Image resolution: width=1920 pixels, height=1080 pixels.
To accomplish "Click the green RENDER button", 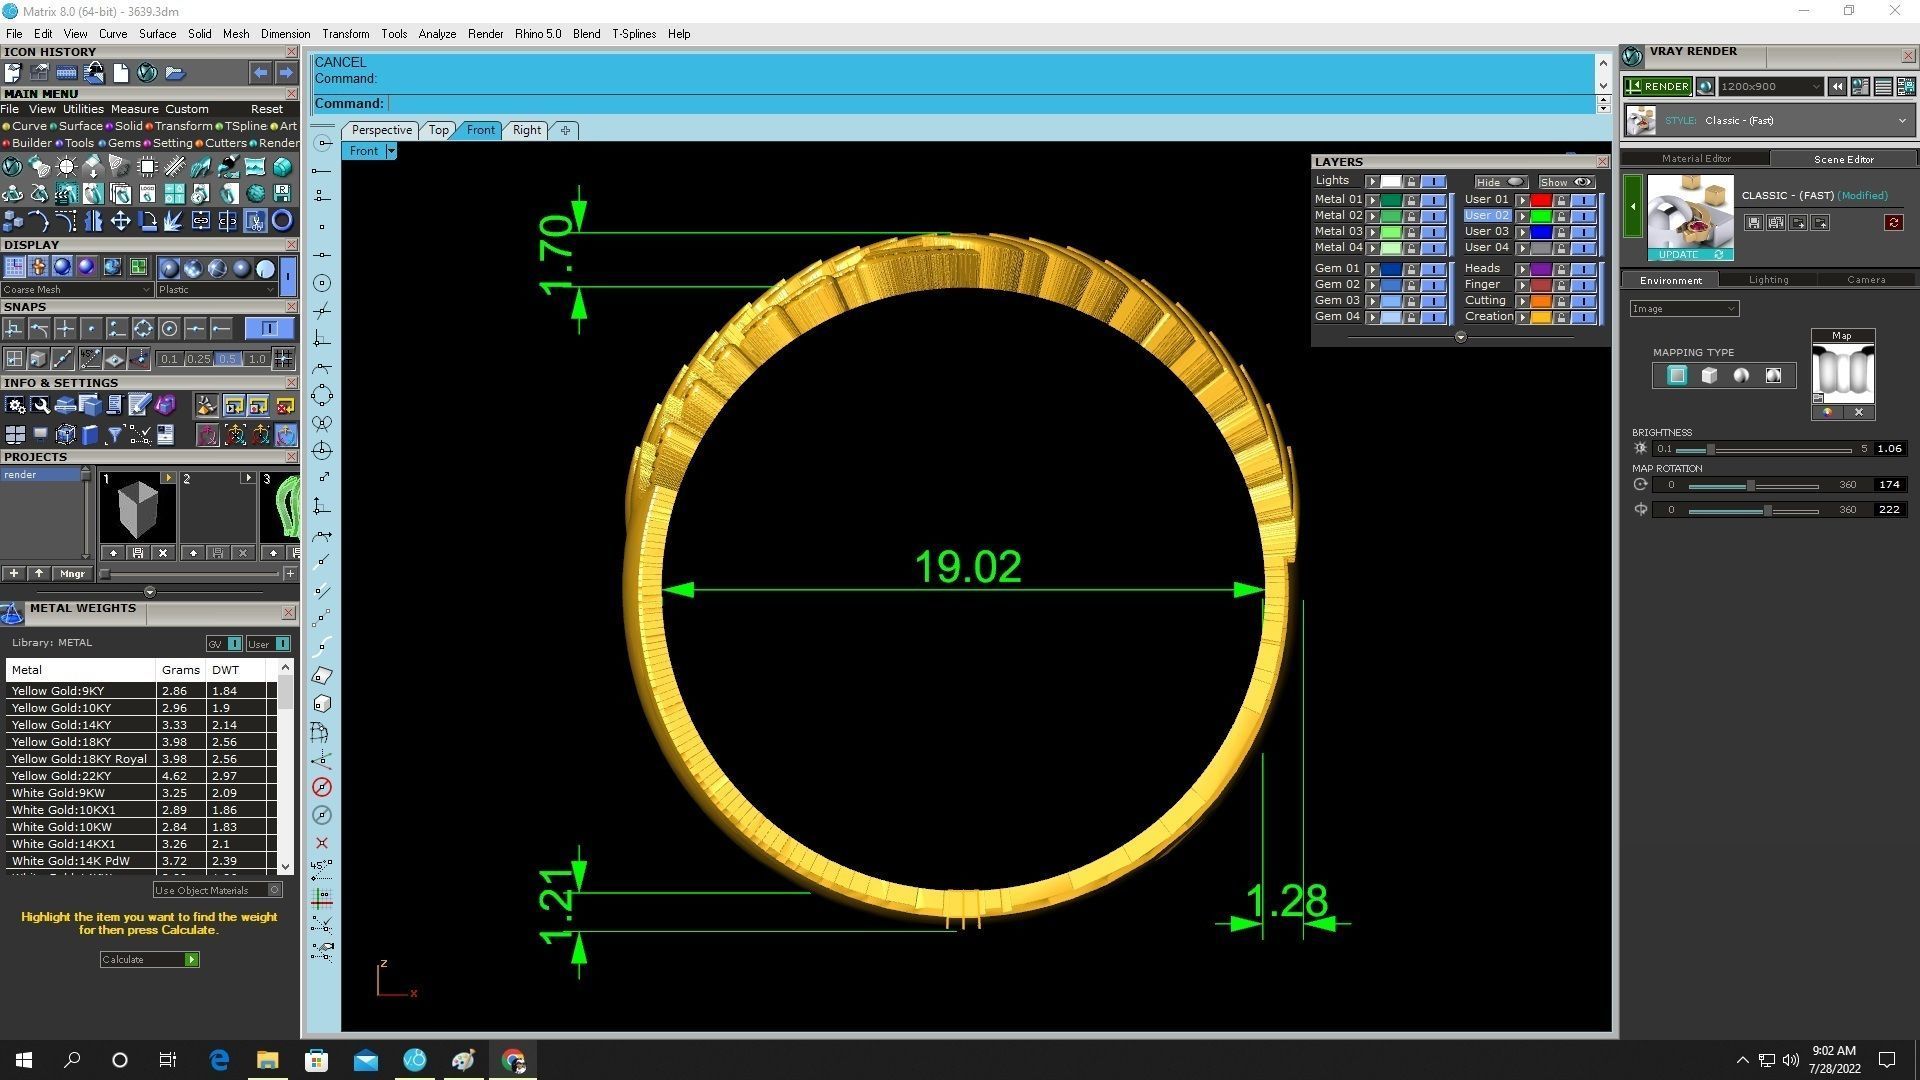I will pos(1657,86).
